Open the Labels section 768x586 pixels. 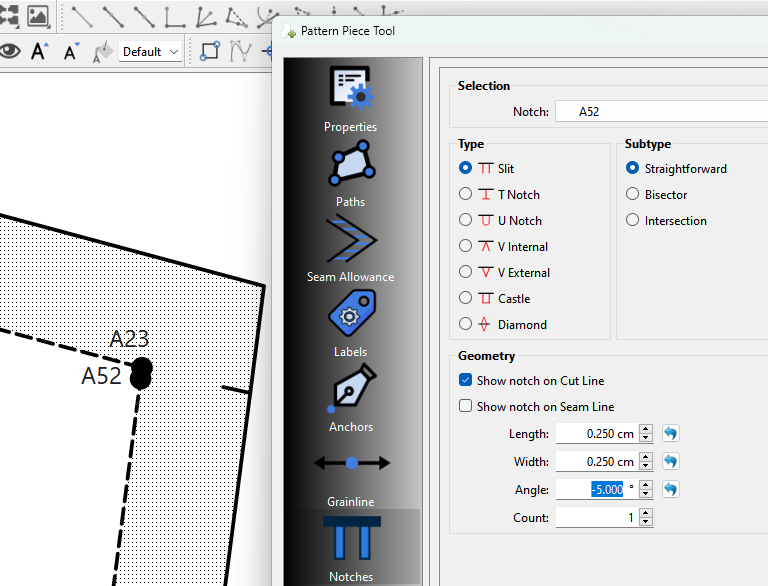350,323
